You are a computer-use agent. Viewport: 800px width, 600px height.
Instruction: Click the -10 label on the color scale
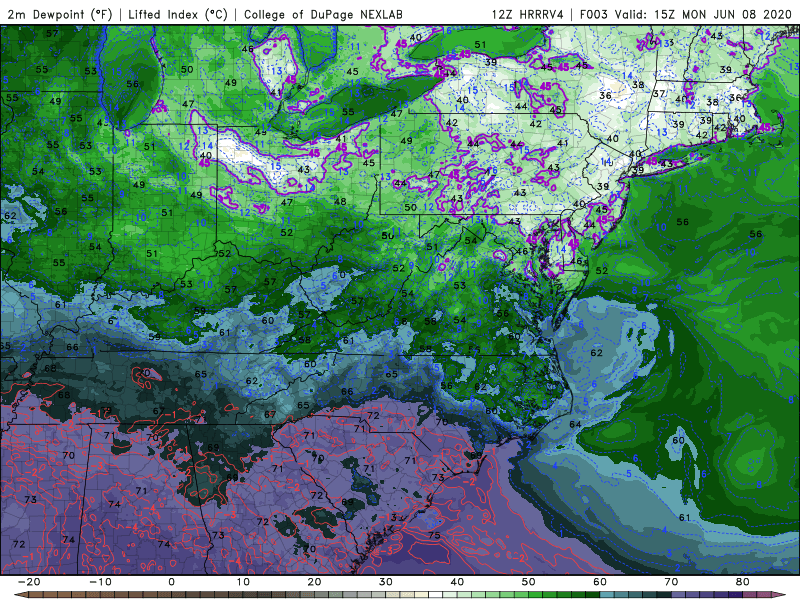pos(100,582)
